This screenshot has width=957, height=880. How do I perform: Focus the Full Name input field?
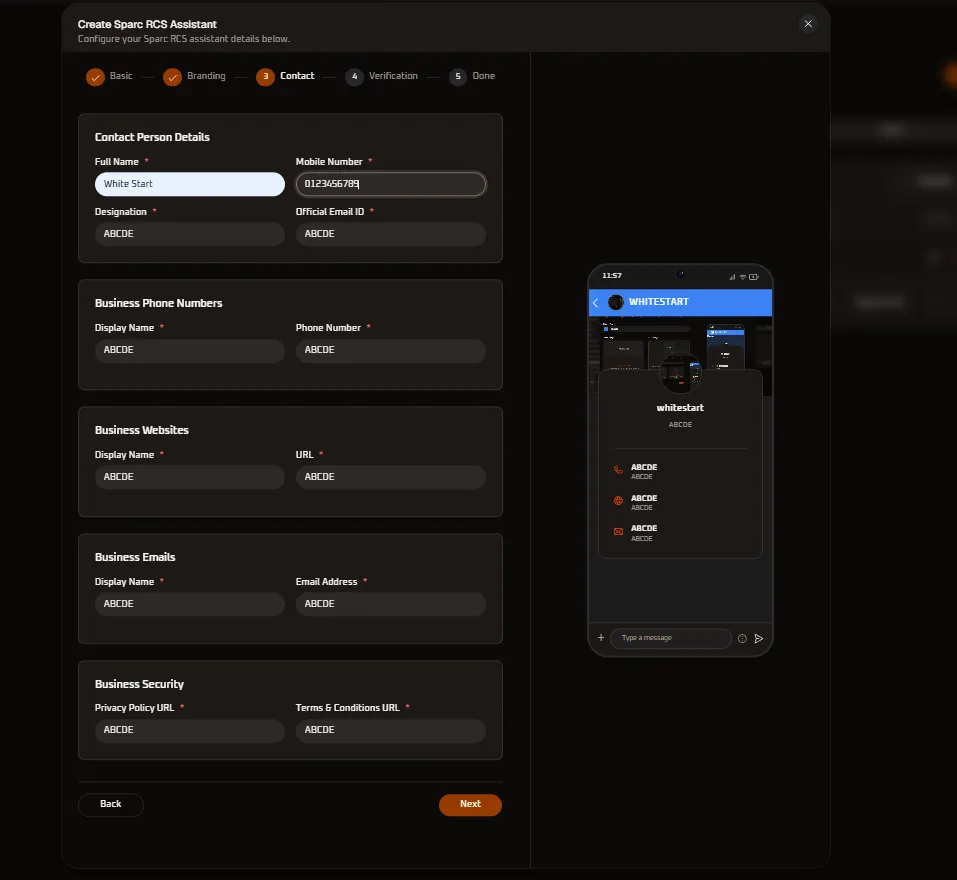click(x=190, y=184)
